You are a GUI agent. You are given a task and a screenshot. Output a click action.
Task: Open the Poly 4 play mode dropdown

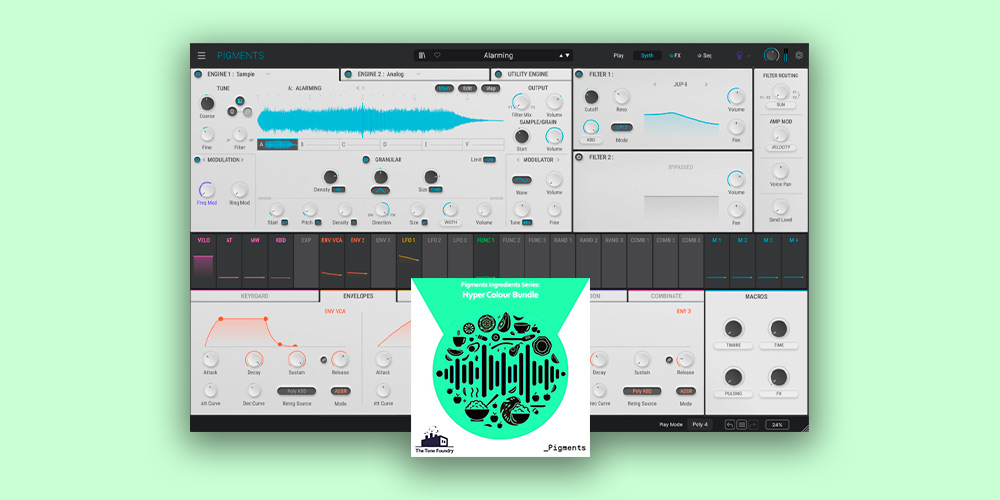click(x=700, y=424)
